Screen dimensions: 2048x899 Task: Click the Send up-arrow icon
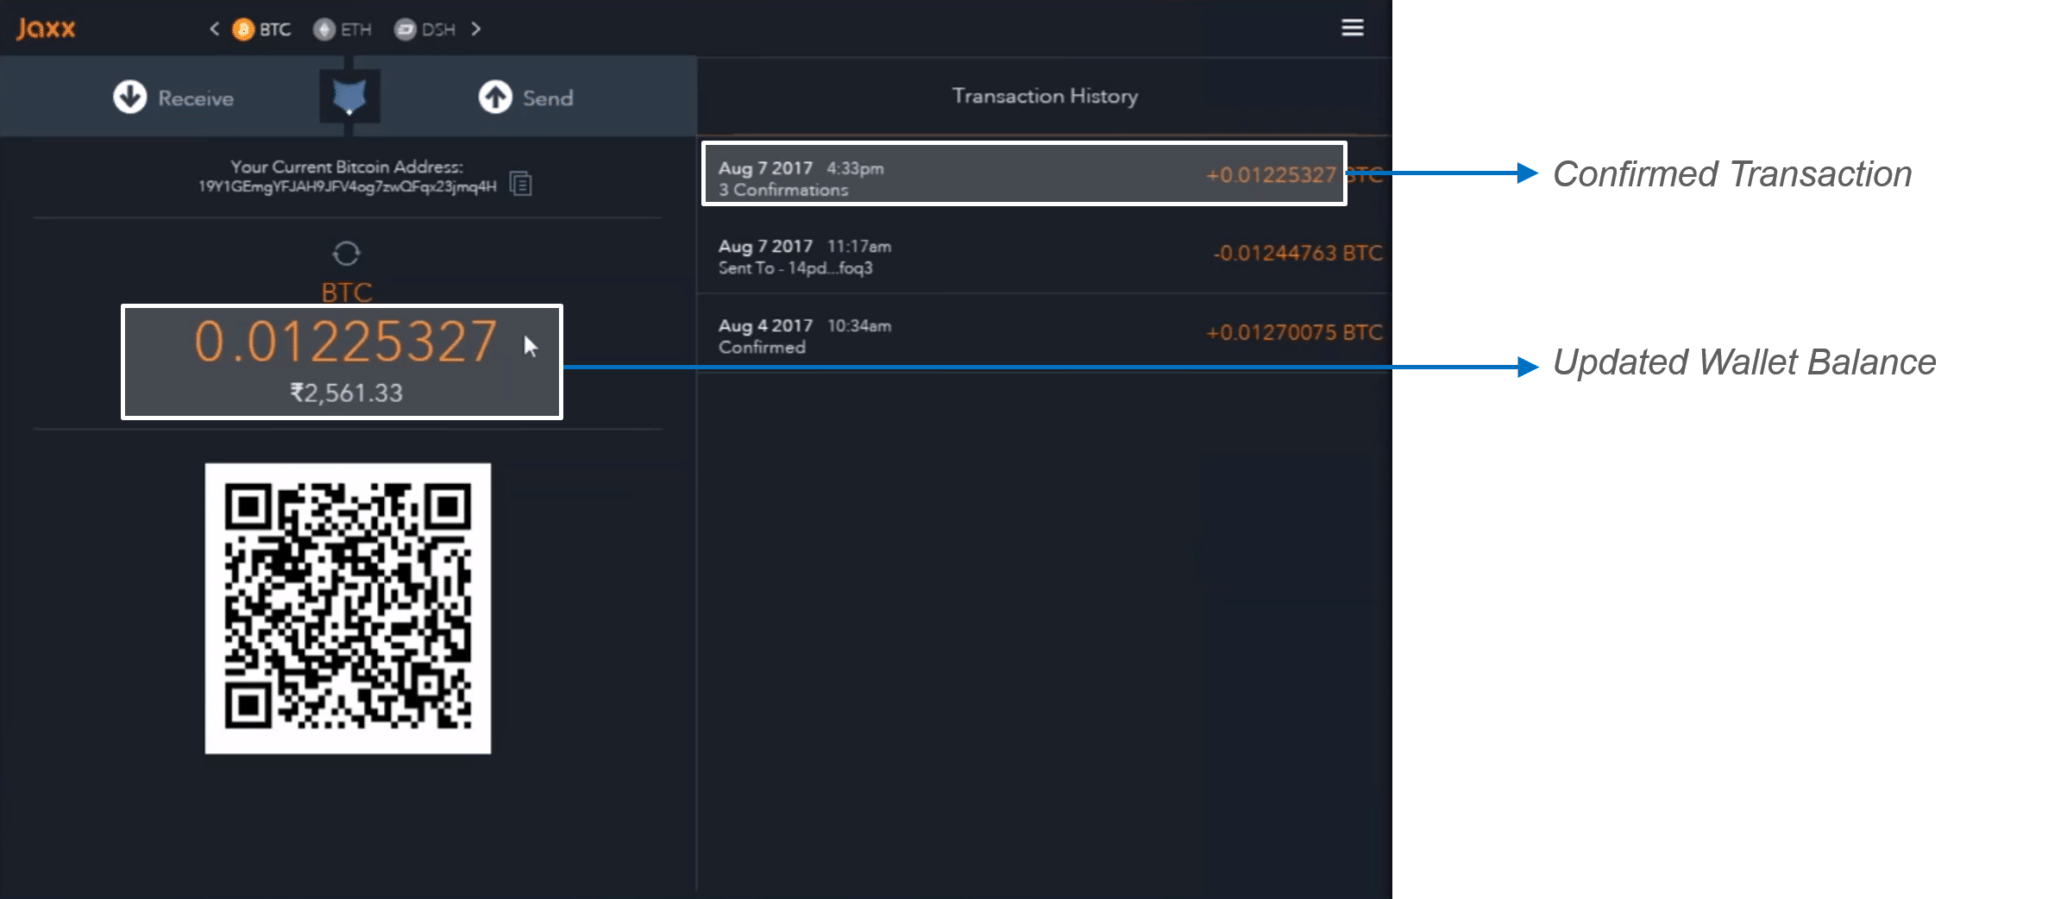click(495, 97)
